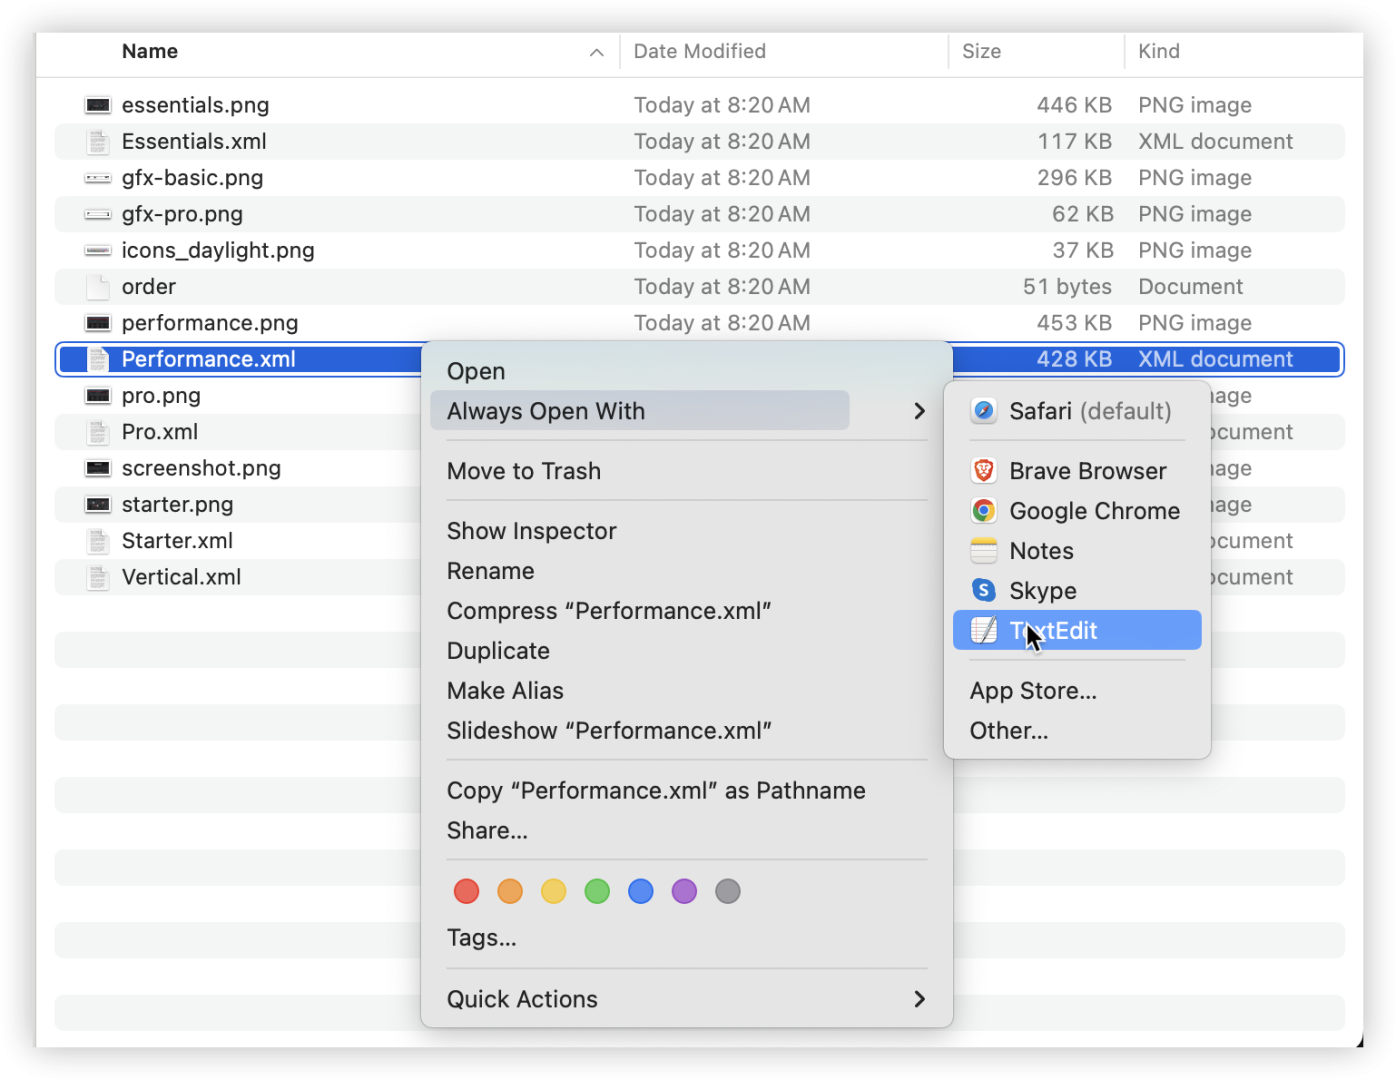Image resolution: width=1396 pixels, height=1080 pixels.
Task: Open the App Store… option
Action: pyautogui.click(x=1033, y=691)
